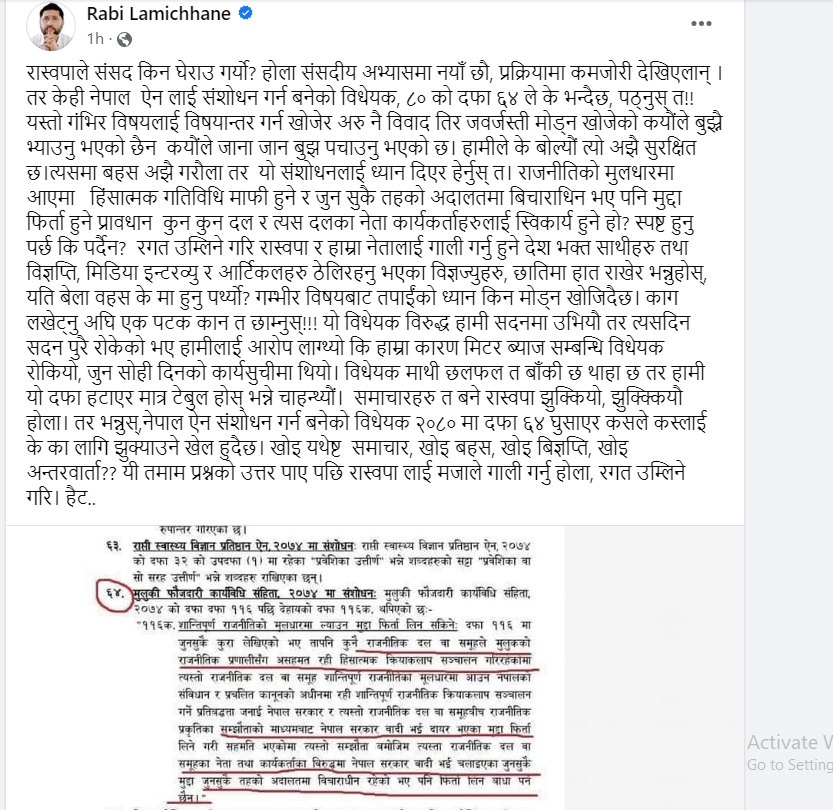This screenshot has width=833, height=810.
Task: Open the three-dot post options menu
Action: point(701,23)
